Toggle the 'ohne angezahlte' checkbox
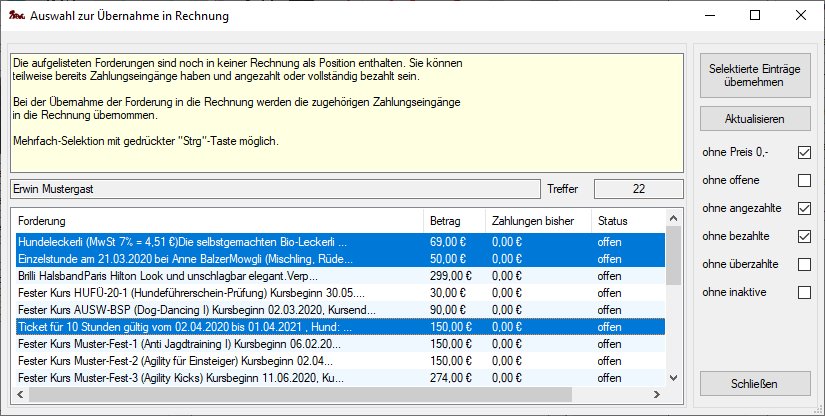Image resolution: width=825 pixels, height=416 pixels. click(x=804, y=209)
